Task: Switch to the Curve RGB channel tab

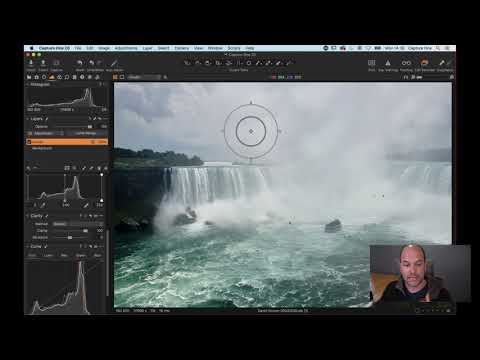Action: tap(32, 255)
